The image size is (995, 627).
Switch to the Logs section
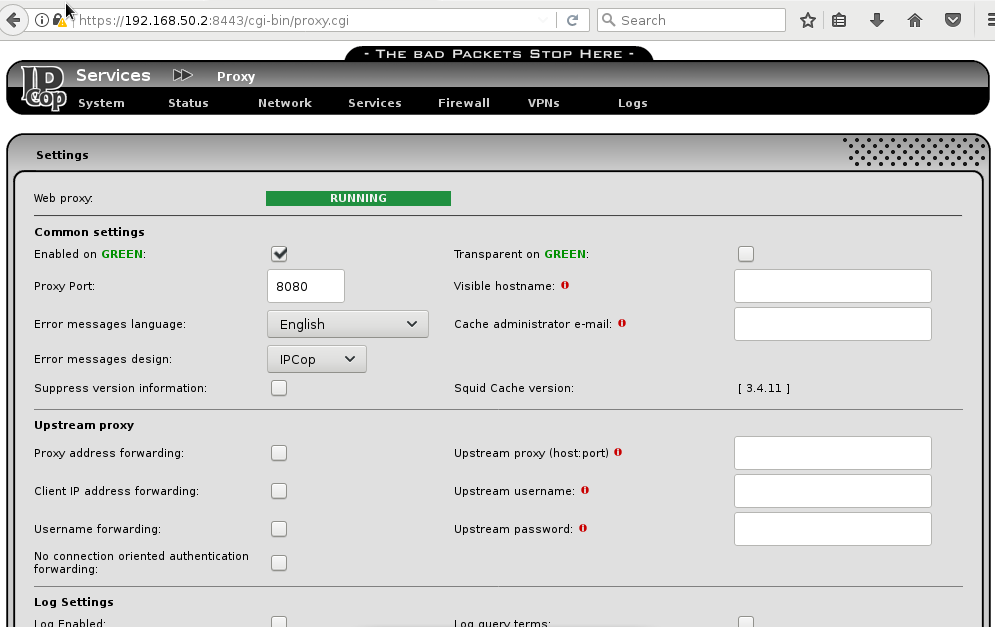[632, 102]
